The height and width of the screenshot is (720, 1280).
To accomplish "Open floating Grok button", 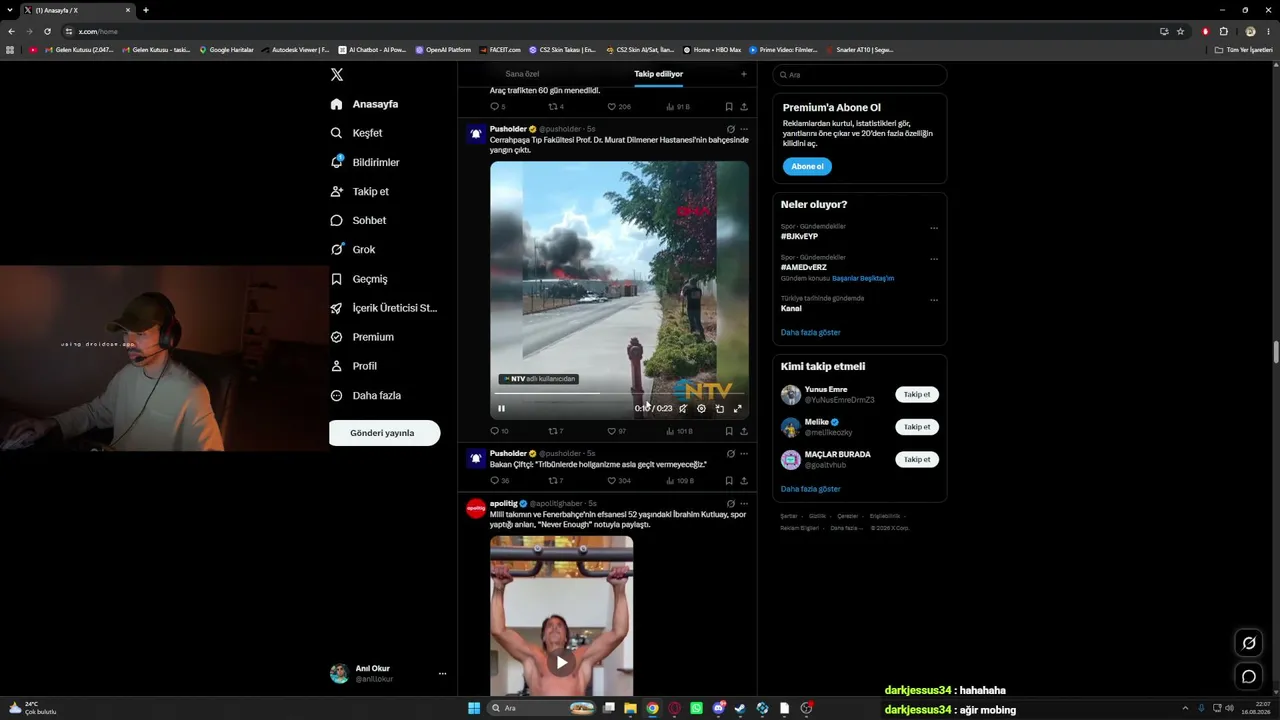I will pos(1248,643).
